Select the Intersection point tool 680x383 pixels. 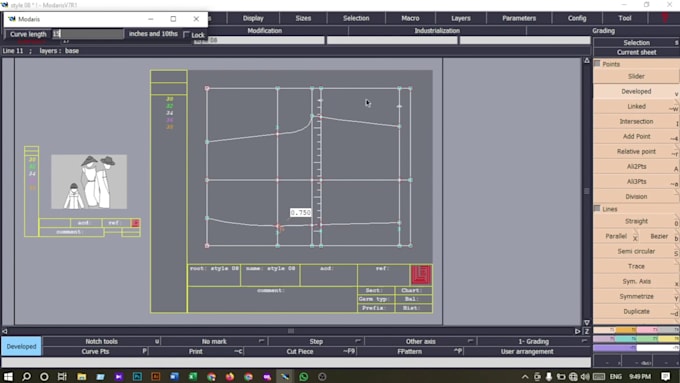pos(636,121)
